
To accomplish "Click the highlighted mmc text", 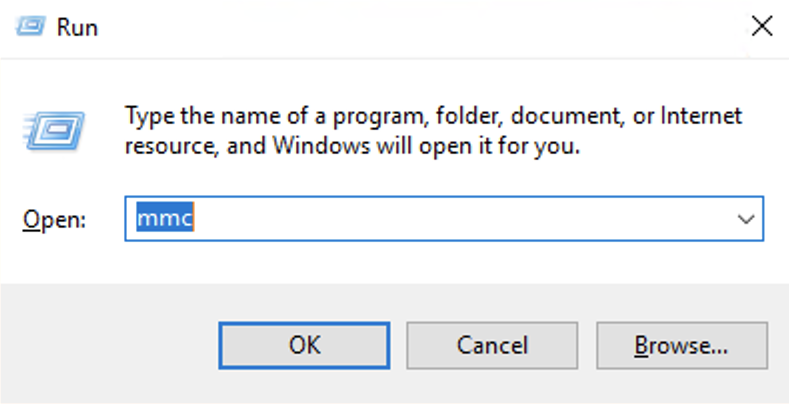I will (165, 218).
